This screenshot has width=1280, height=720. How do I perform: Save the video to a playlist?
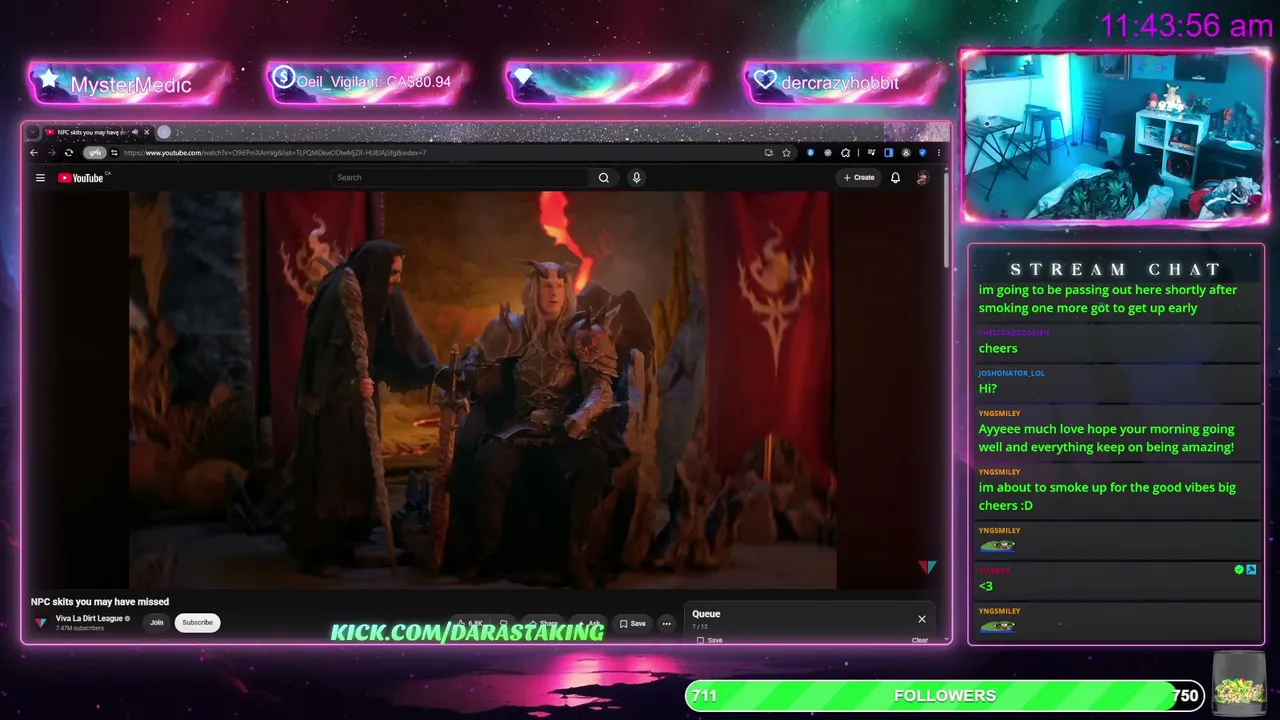pyautogui.click(x=632, y=623)
